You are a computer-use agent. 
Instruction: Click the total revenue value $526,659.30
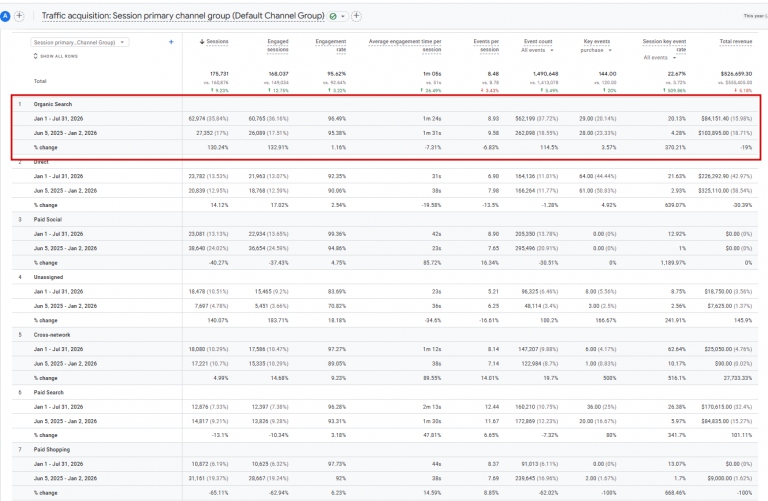736,74
